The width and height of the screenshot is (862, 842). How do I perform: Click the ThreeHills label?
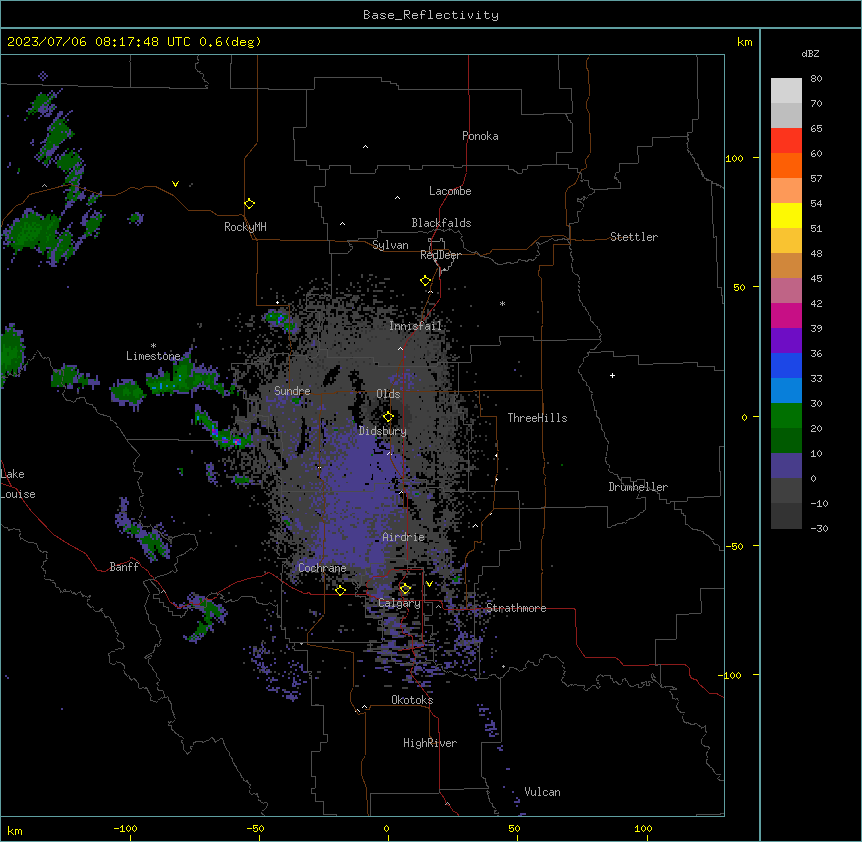(537, 418)
